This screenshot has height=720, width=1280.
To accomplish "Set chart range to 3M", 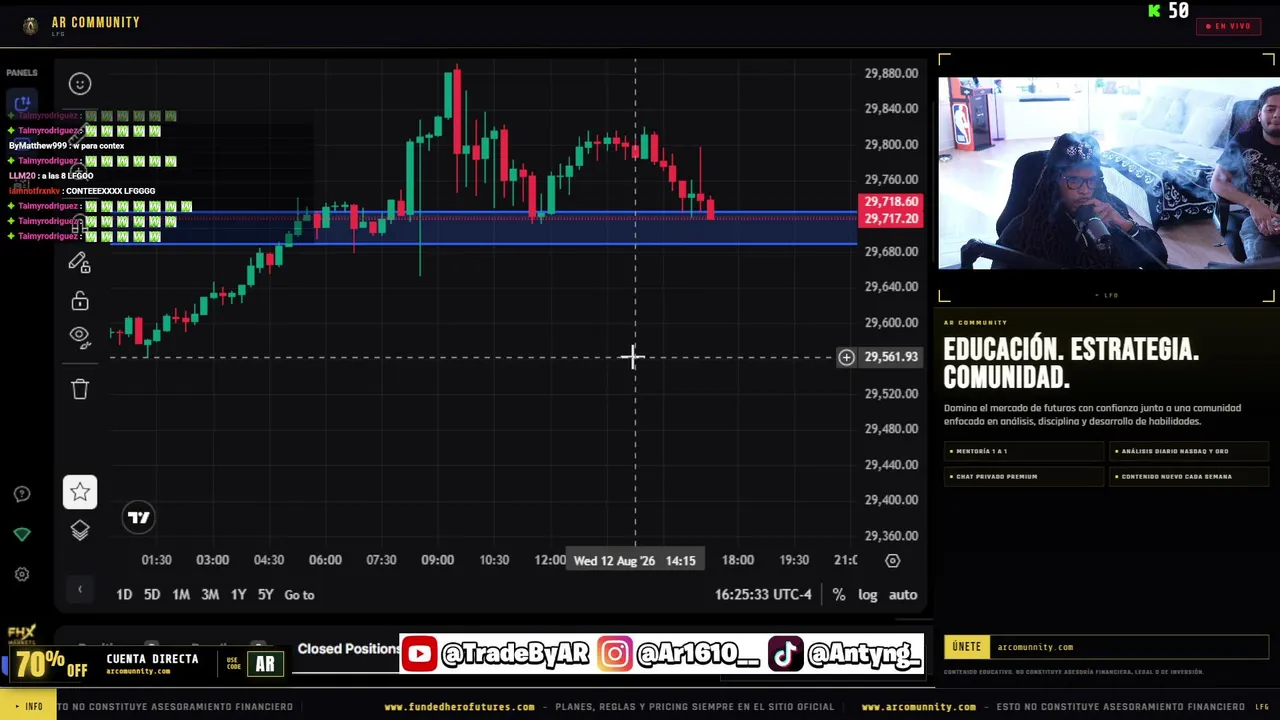I will (210, 594).
